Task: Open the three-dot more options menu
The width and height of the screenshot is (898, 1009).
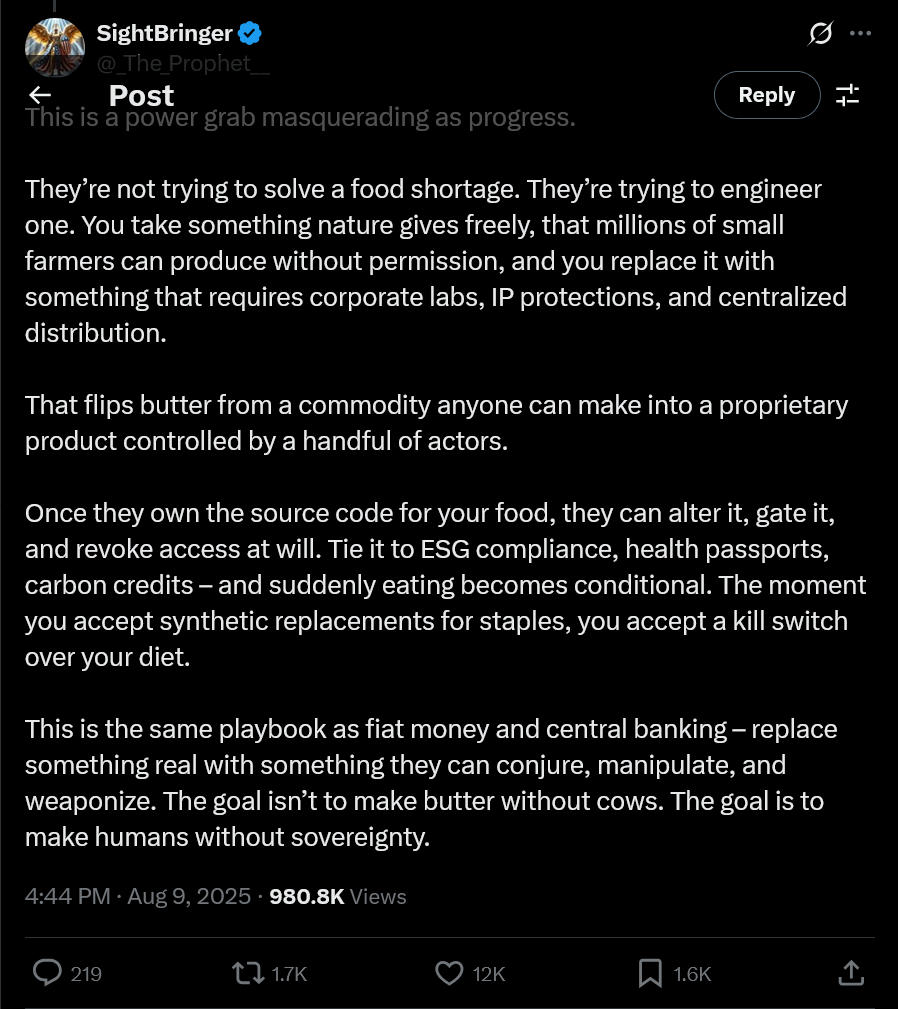Action: pos(859,33)
